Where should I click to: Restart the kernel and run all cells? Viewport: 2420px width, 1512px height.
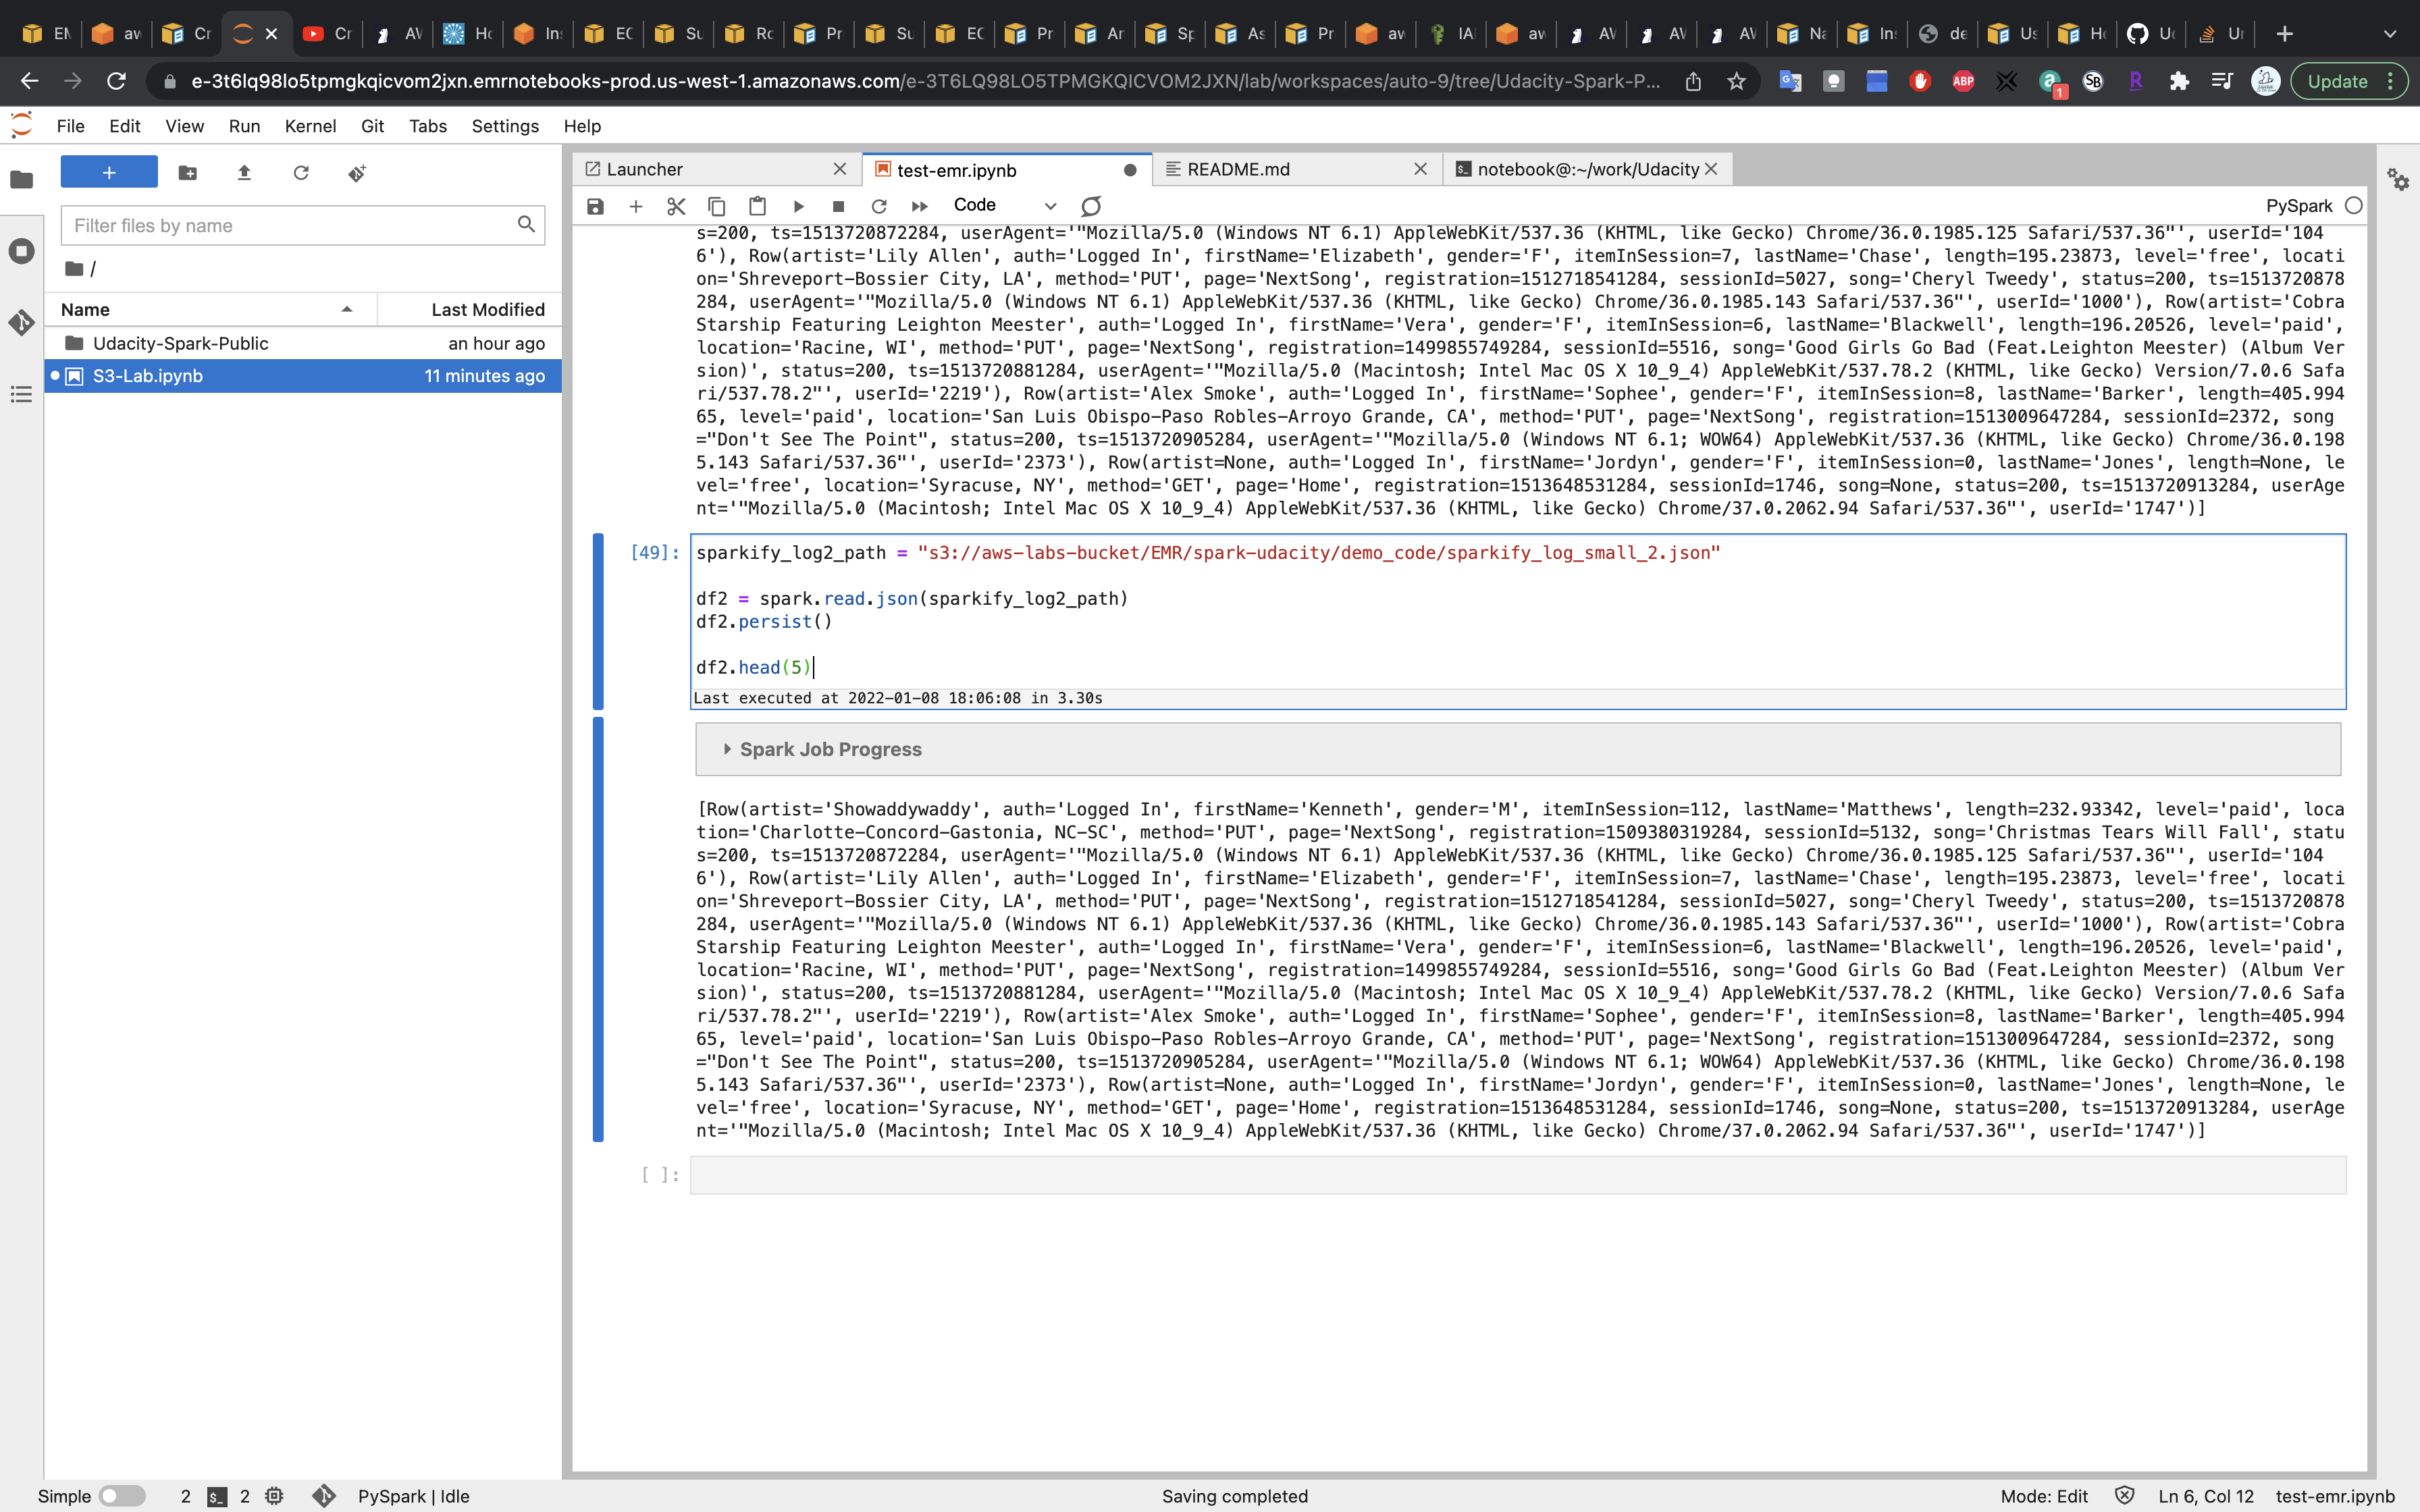[x=919, y=206]
